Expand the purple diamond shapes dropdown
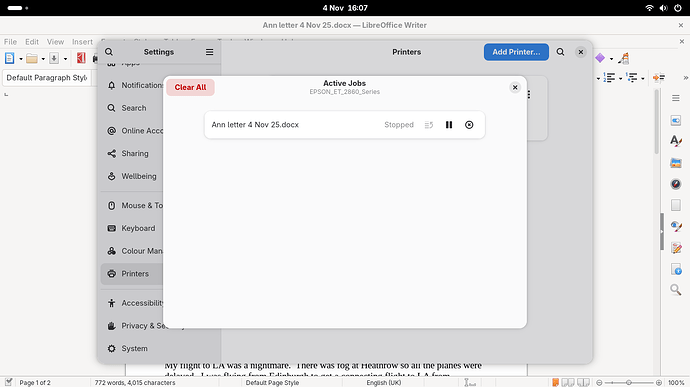Viewport: 690px width, 387px height. 611,59
